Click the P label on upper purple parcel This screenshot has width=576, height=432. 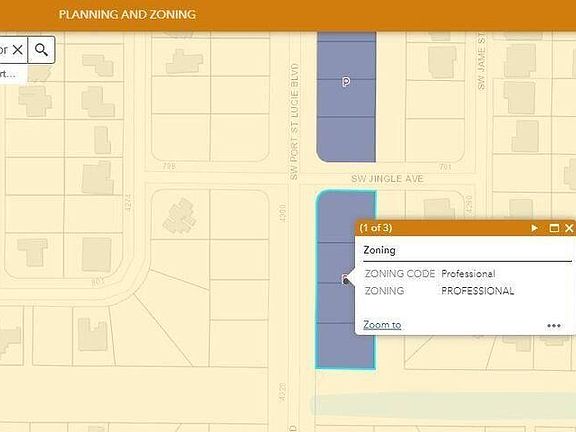pos(346,82)
